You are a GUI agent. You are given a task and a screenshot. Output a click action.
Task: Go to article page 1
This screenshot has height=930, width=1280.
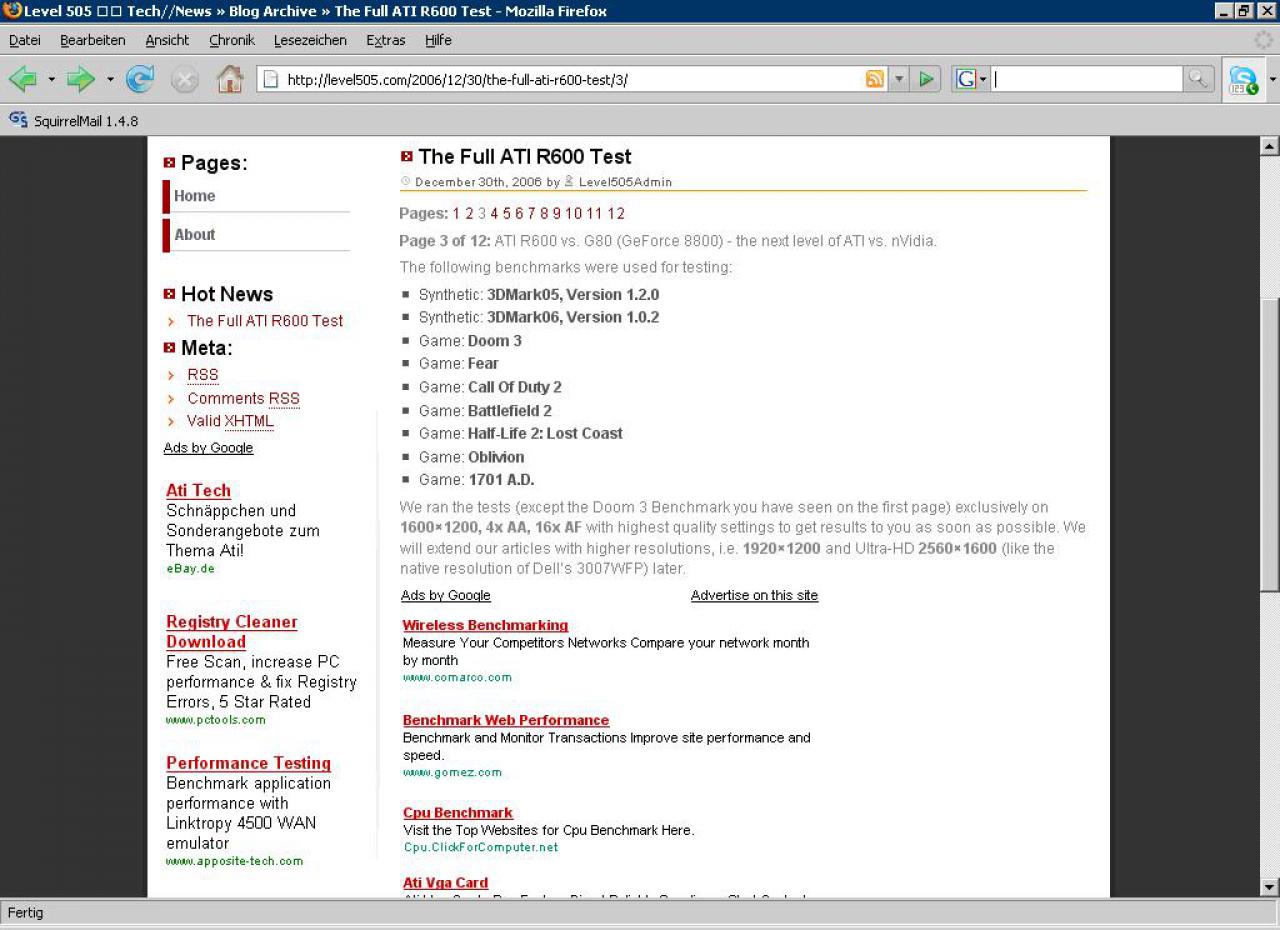click(456, 213)
